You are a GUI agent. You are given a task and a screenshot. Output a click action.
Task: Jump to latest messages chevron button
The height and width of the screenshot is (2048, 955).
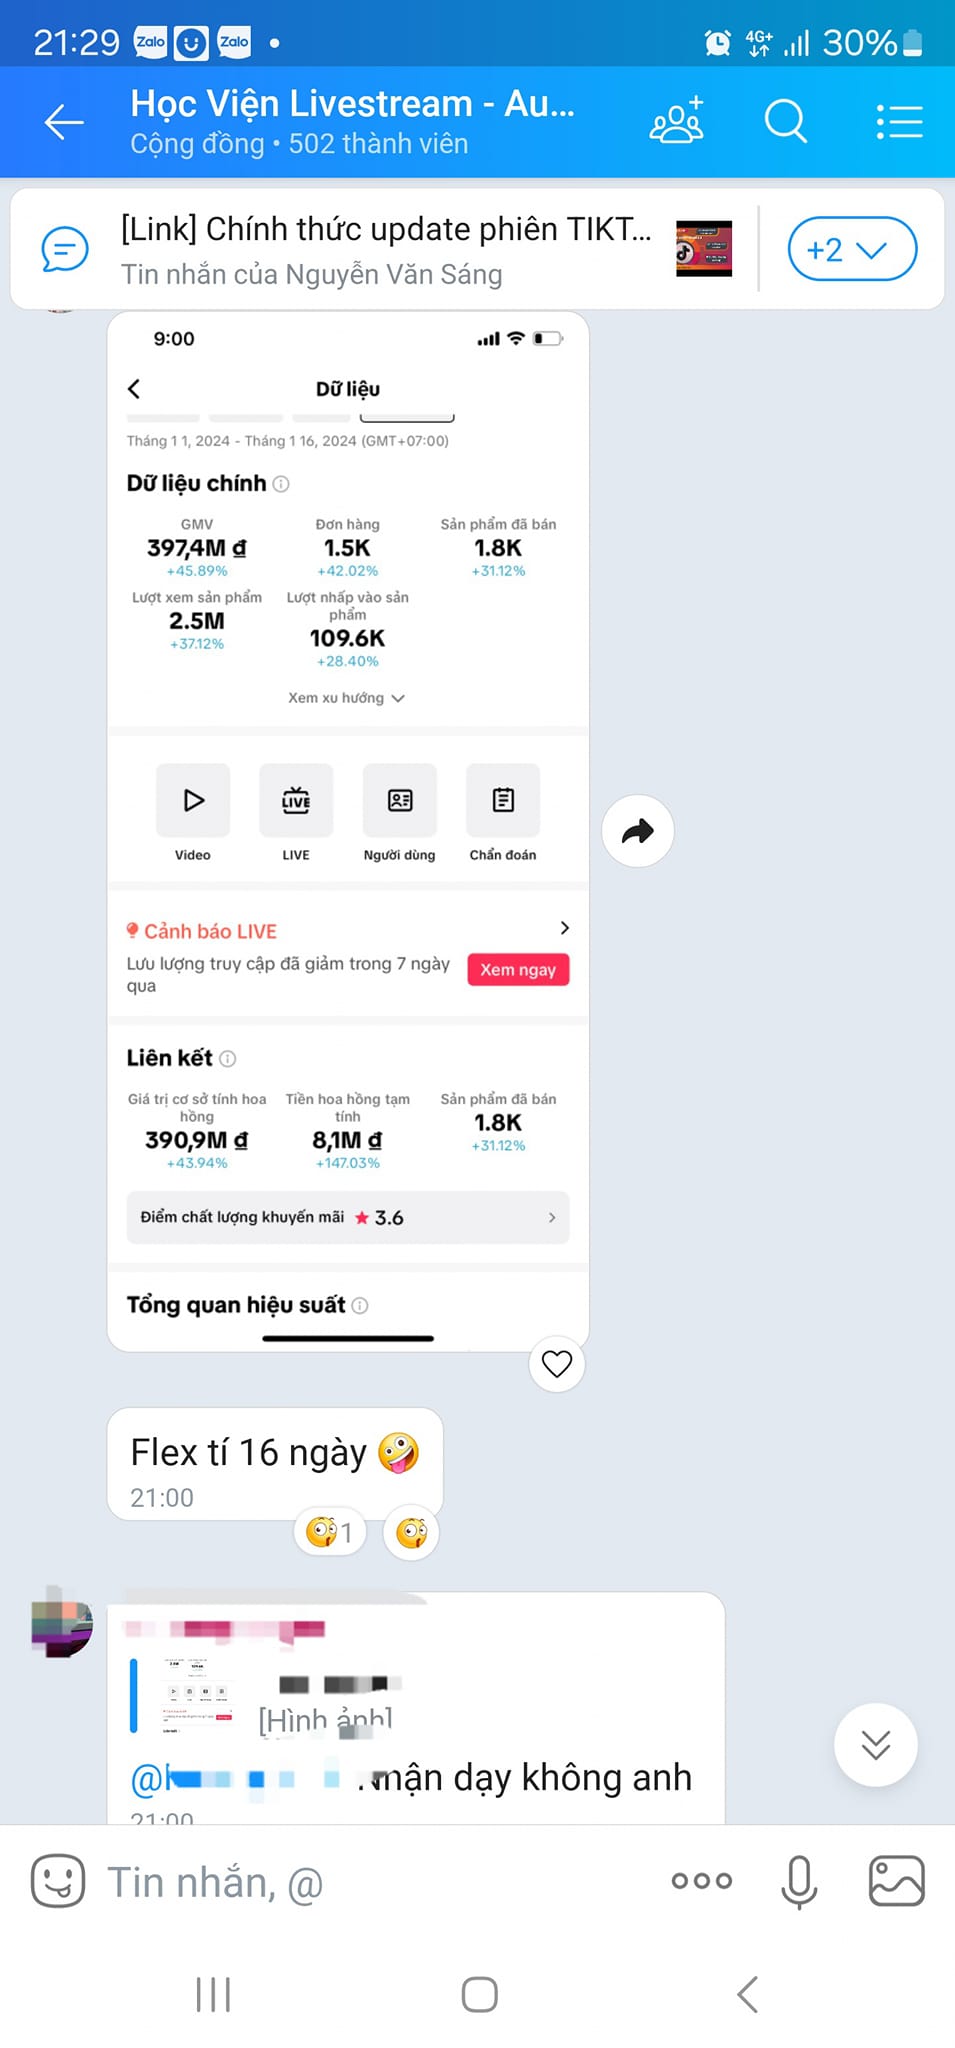click(875, 1745)
